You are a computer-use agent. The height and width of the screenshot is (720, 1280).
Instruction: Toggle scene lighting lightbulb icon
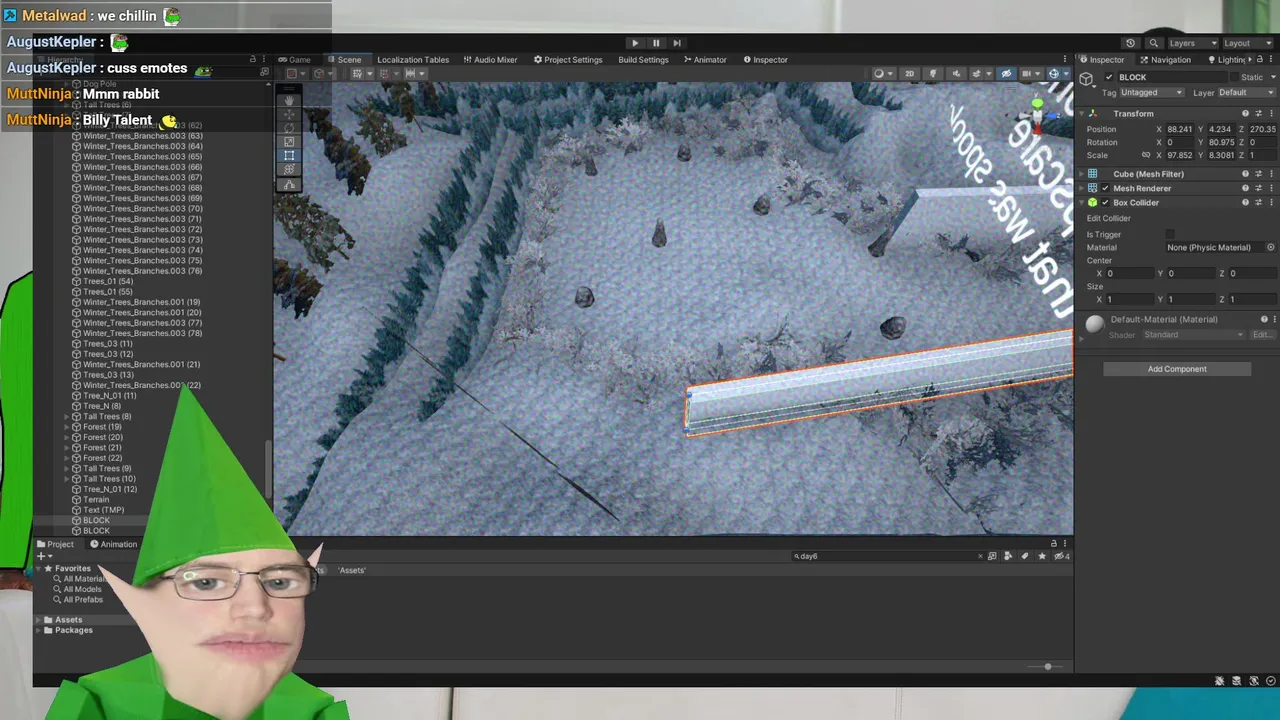[x=933, y=73]
